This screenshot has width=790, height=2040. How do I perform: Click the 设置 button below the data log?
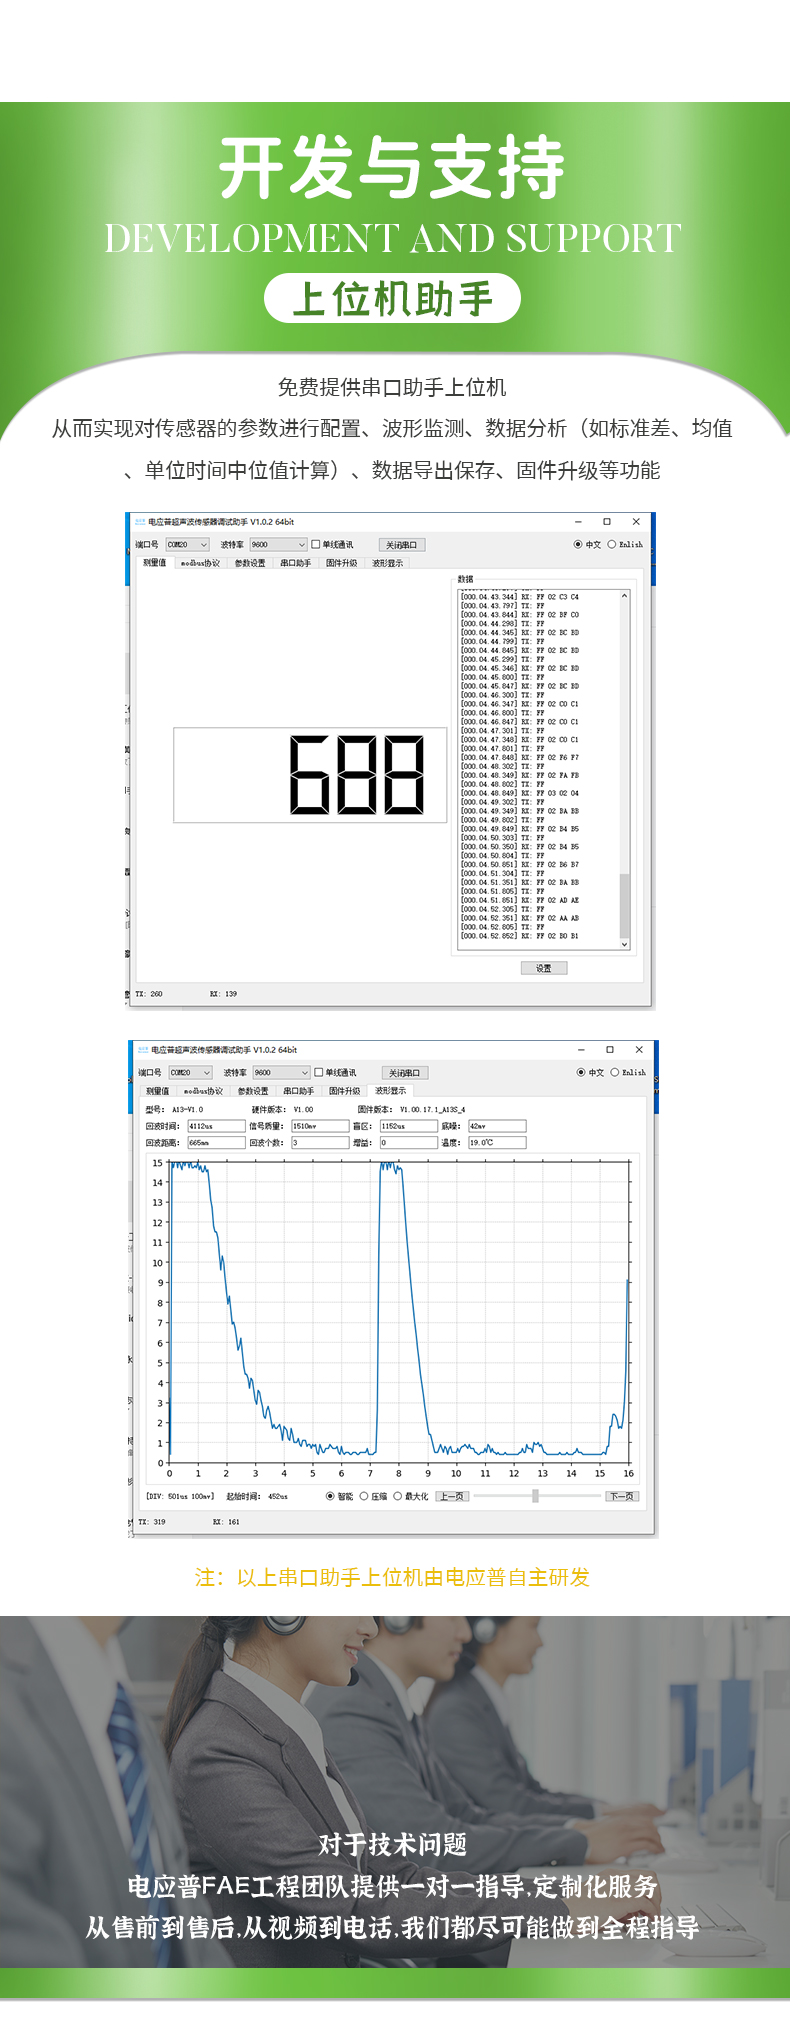544,968
